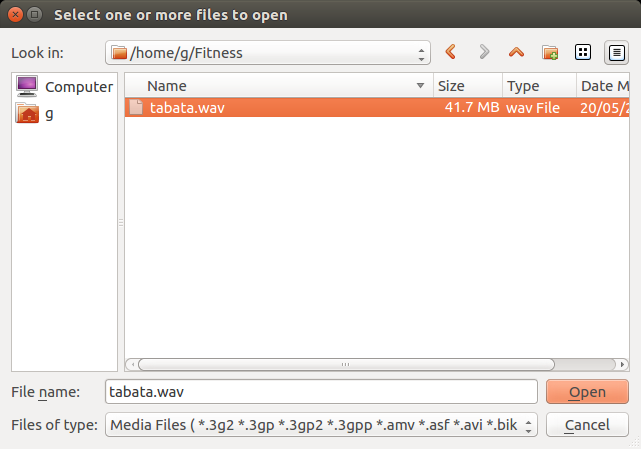The width and height of the screenshot is (641, 449).
Task: Sort files by Size column
Action: [x=466, y=86]
